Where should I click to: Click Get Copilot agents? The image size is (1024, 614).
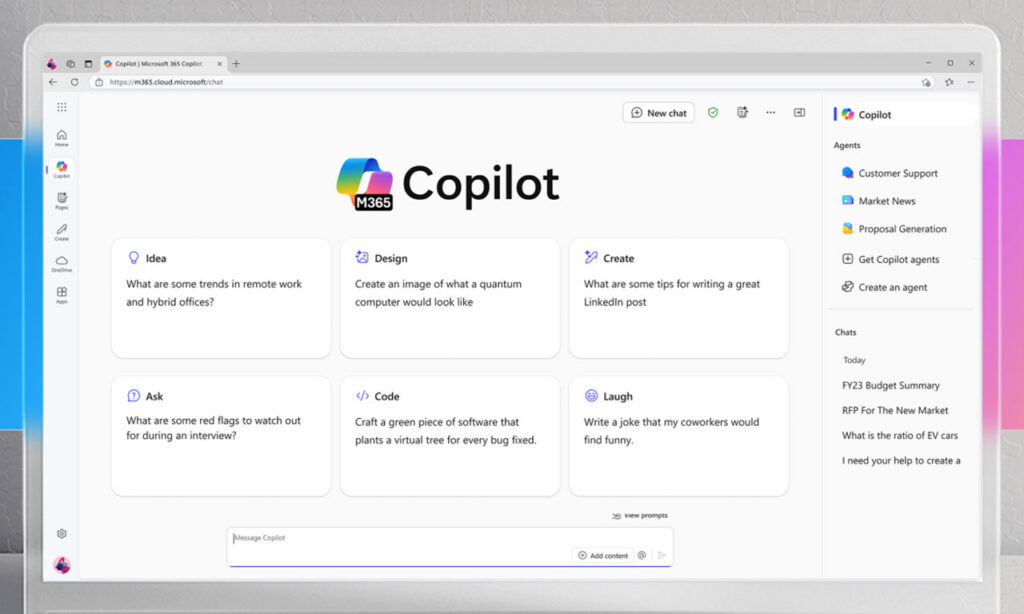[890, 259]
